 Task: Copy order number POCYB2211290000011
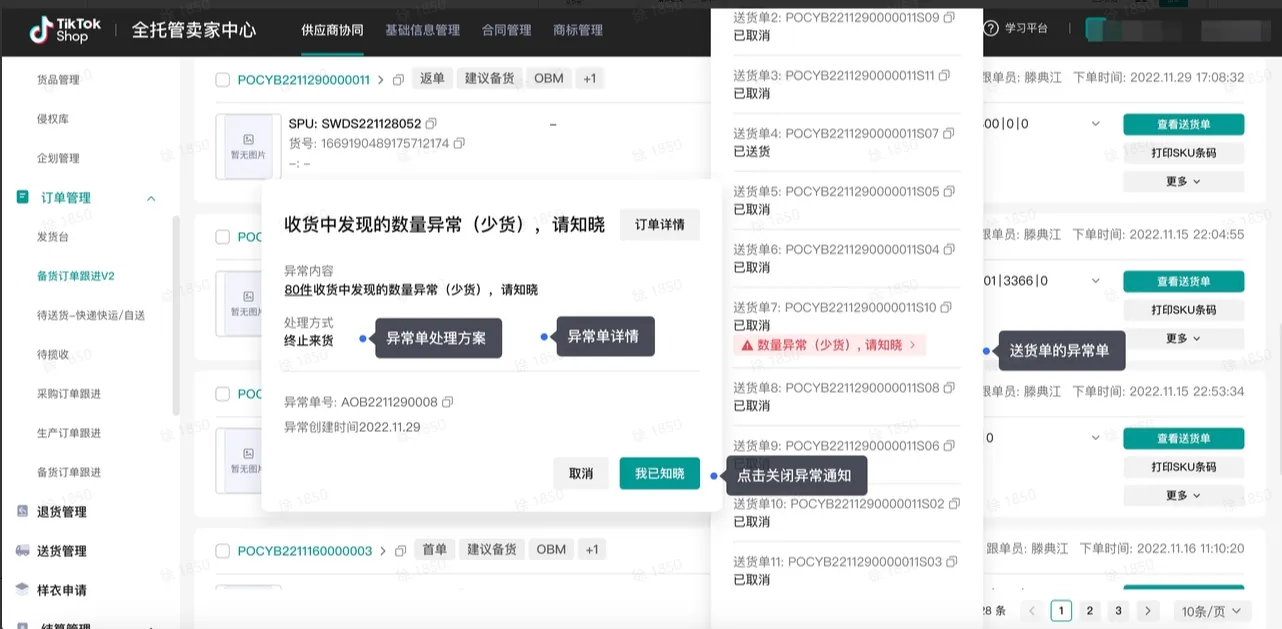pos(398,79)
